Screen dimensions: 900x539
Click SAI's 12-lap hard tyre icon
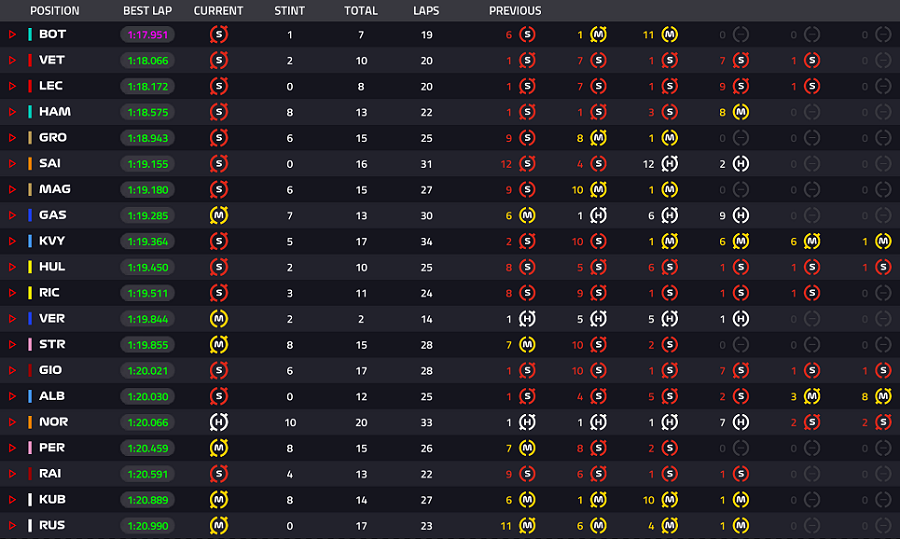(x=669, y=164)
